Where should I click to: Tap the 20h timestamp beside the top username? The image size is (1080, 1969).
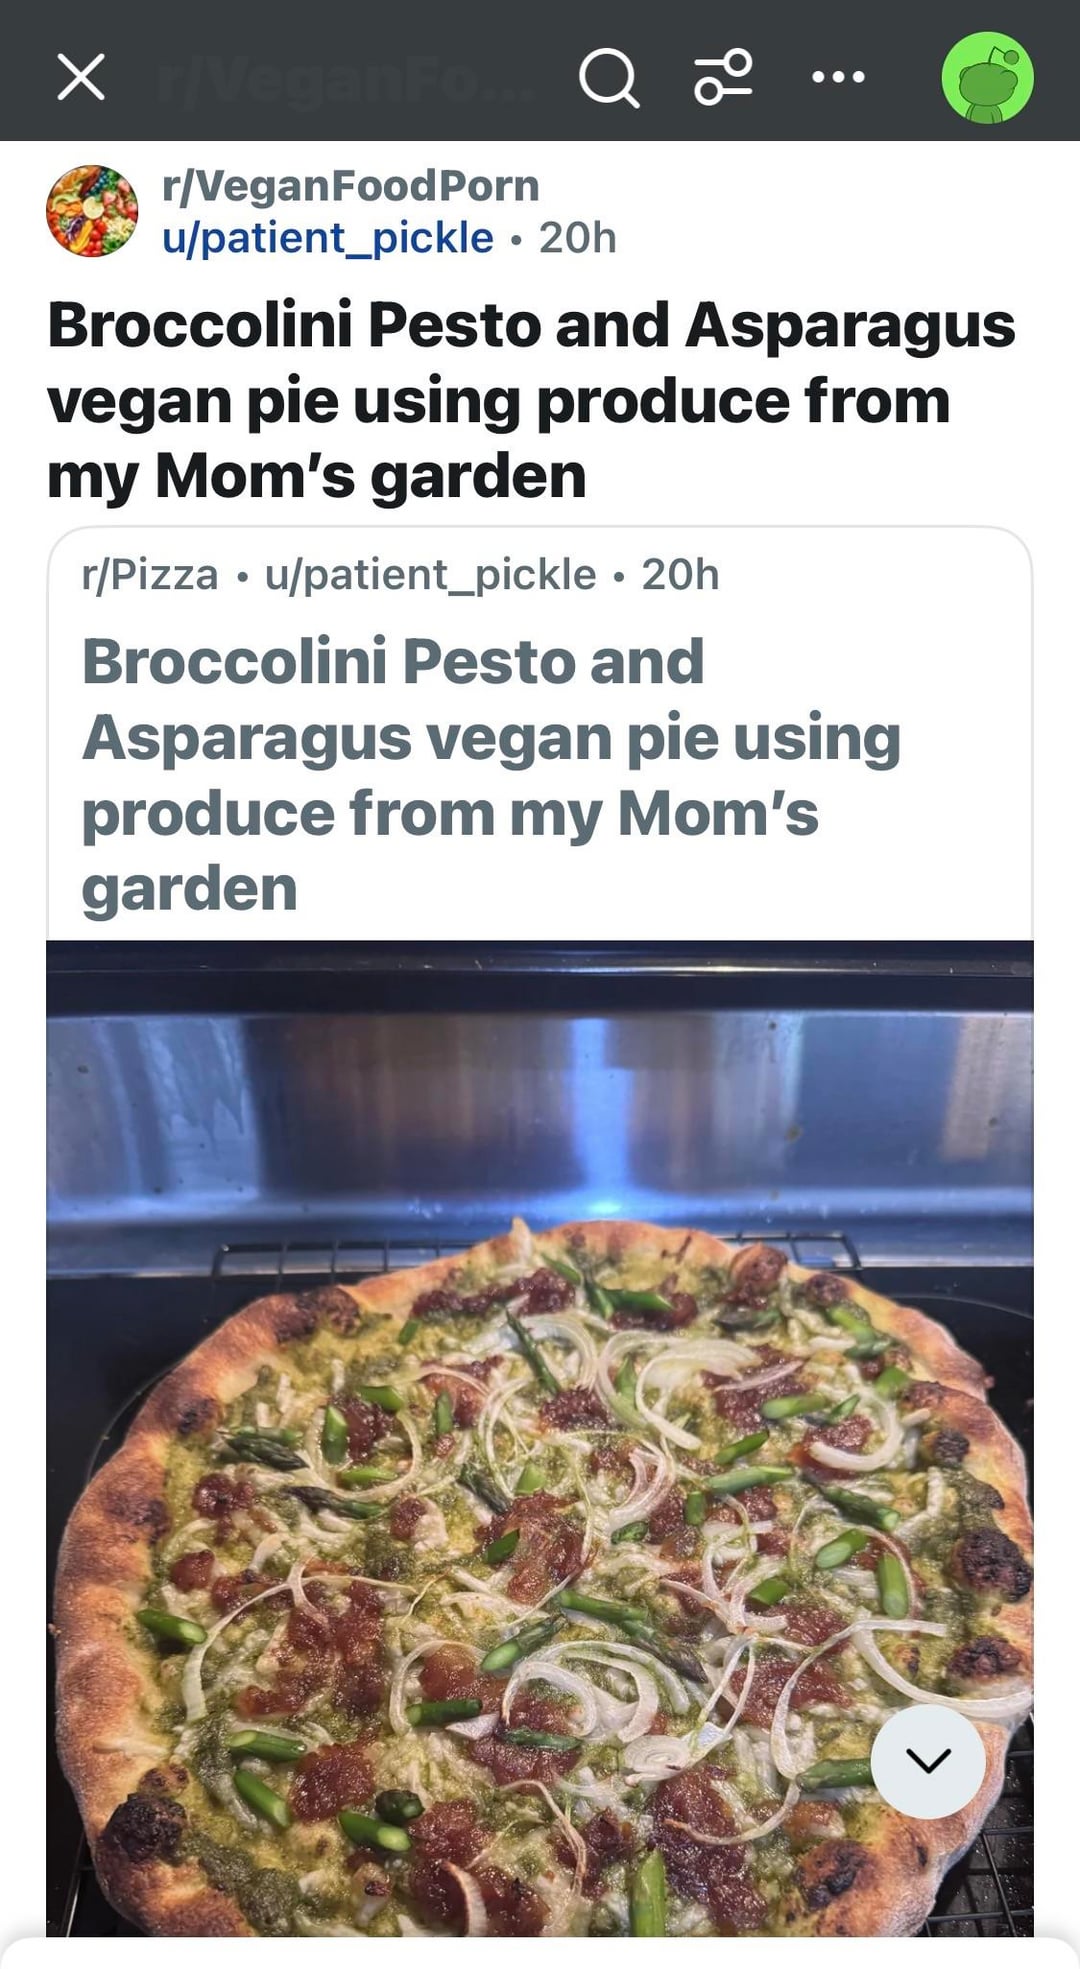click(x=578, y=238)
